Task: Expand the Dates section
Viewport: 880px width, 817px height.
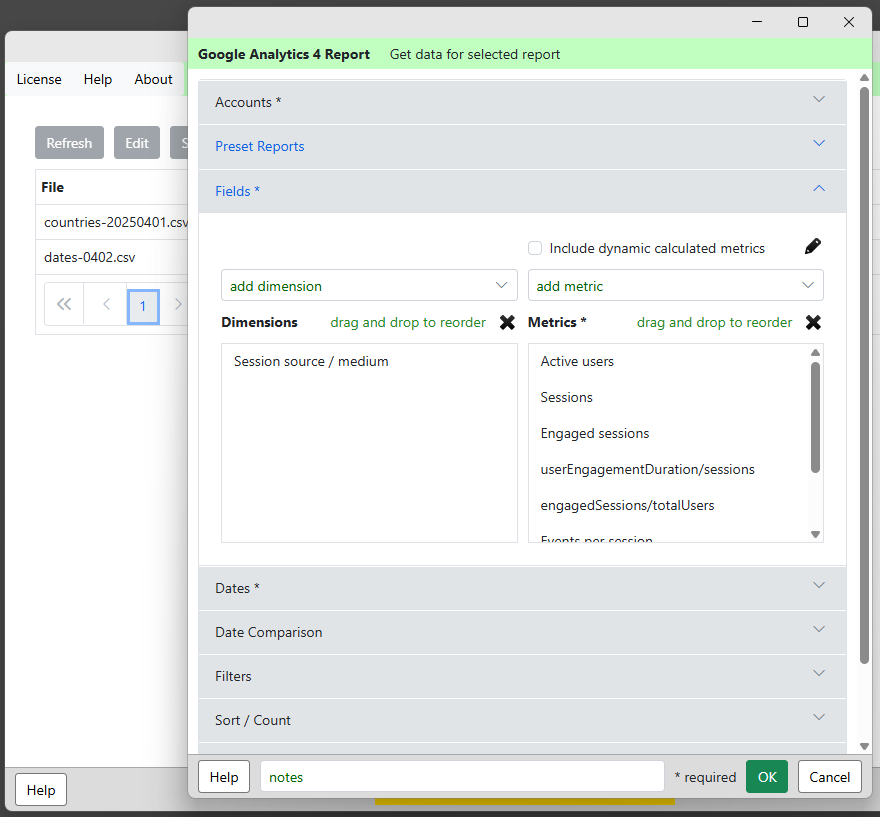Action: [522, 588]
